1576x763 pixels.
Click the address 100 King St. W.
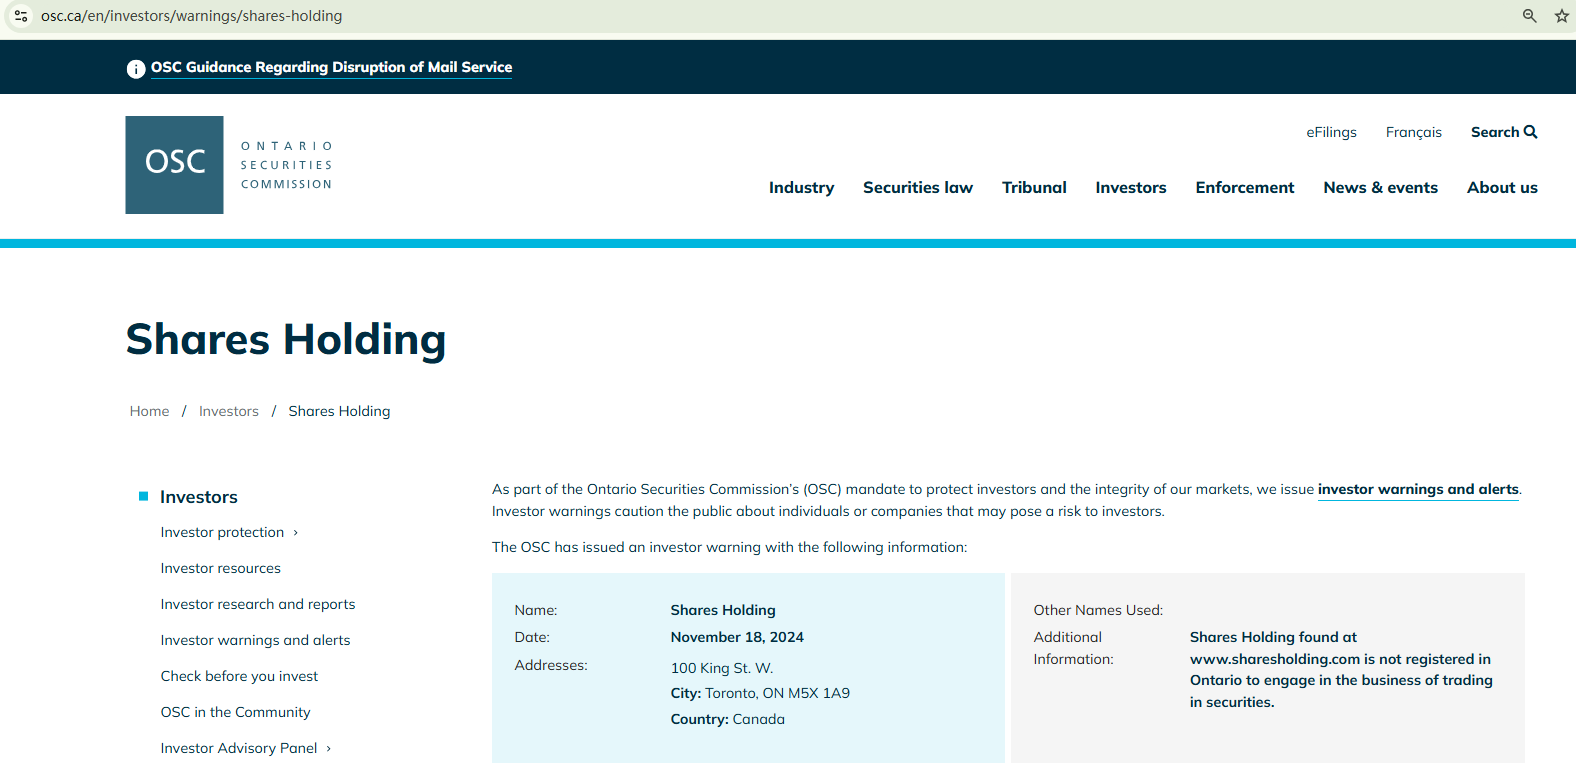pos(721,668)
